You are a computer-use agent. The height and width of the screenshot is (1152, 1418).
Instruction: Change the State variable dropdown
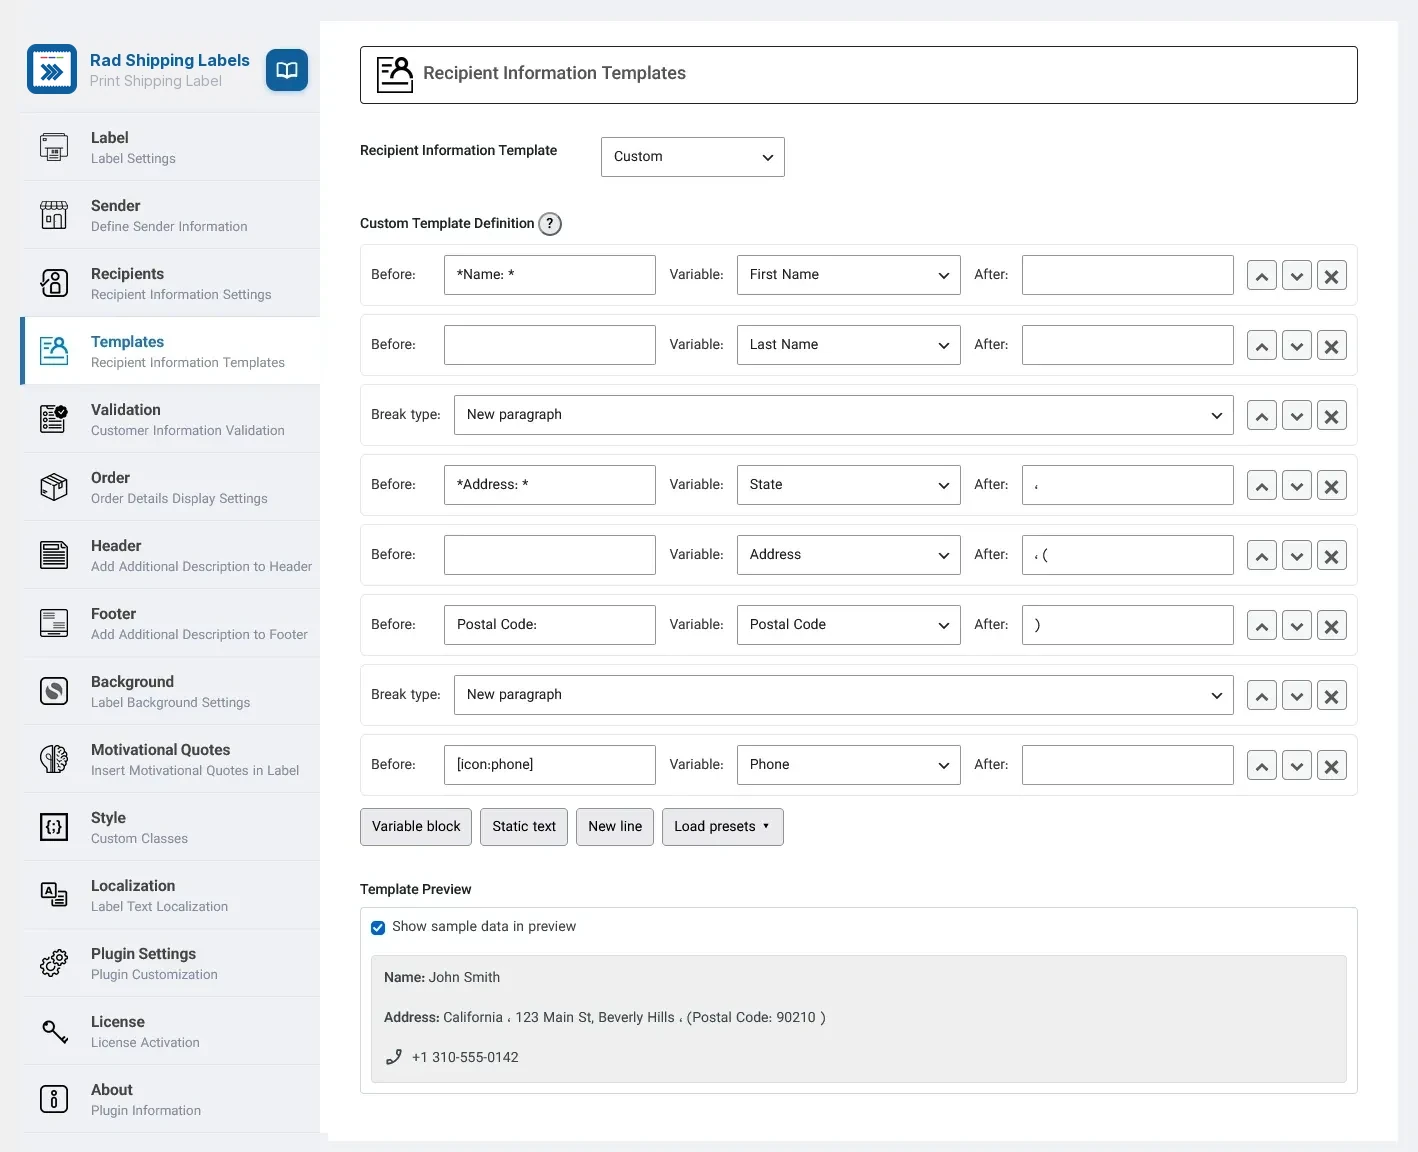click(849, 485)
